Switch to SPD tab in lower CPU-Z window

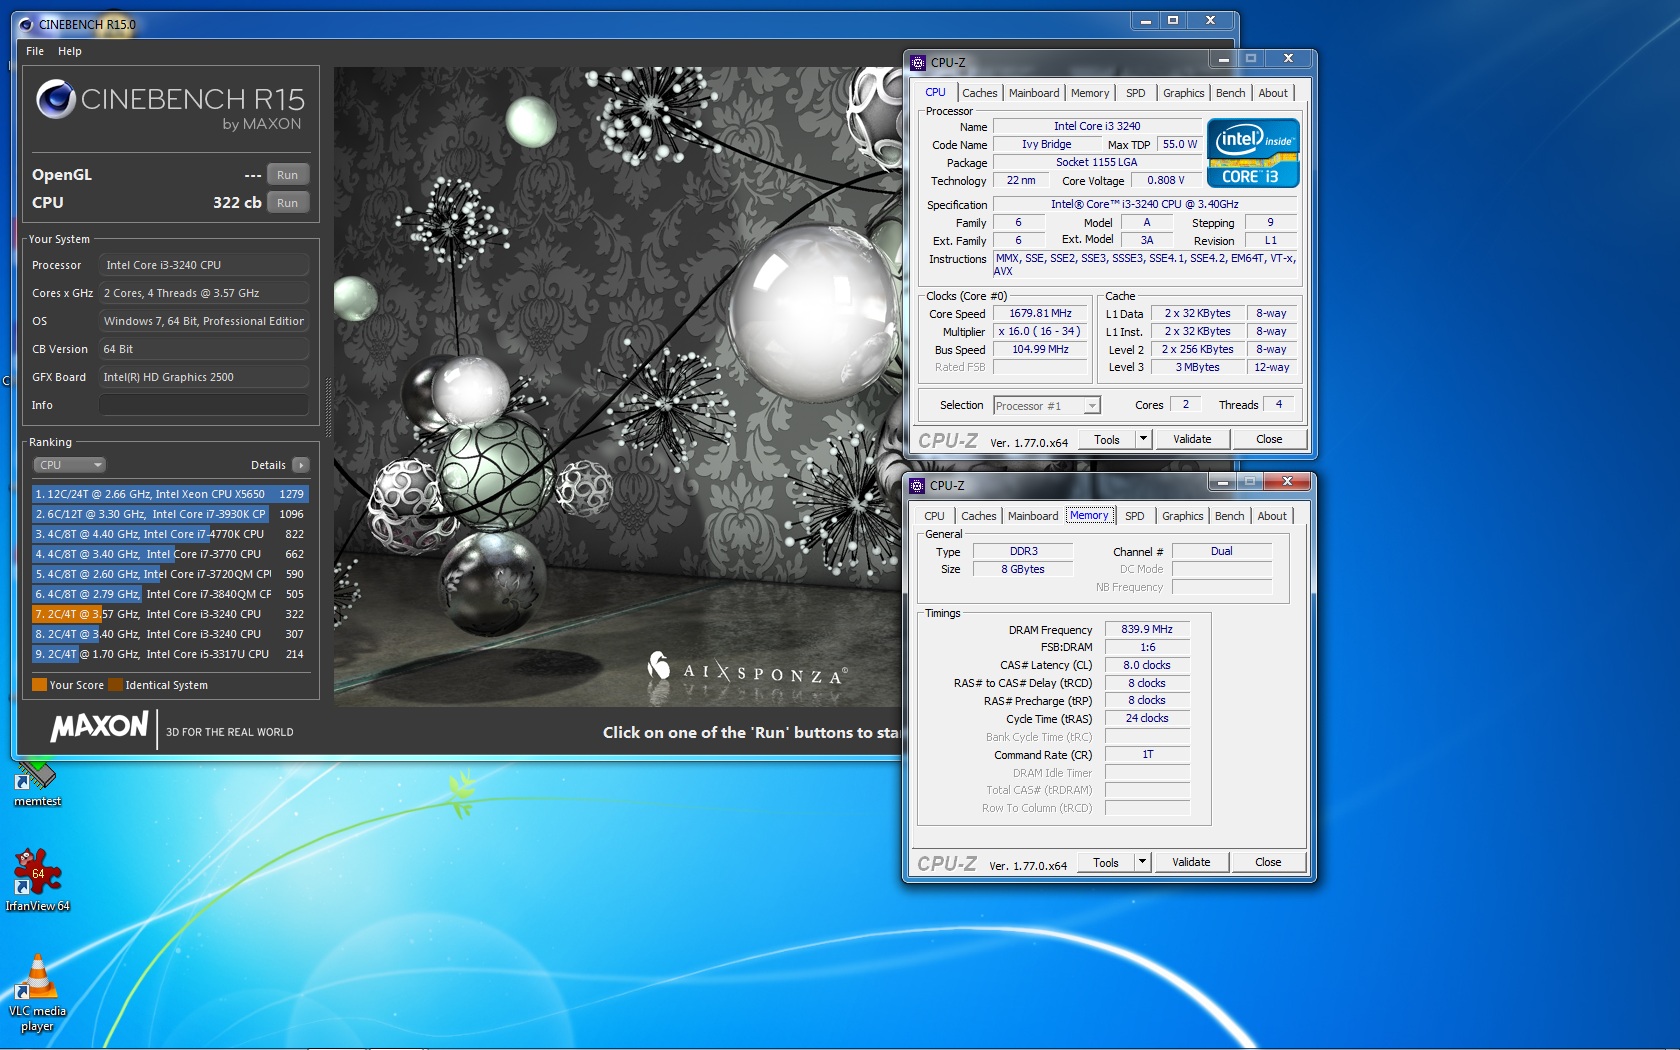point(1135,516)
